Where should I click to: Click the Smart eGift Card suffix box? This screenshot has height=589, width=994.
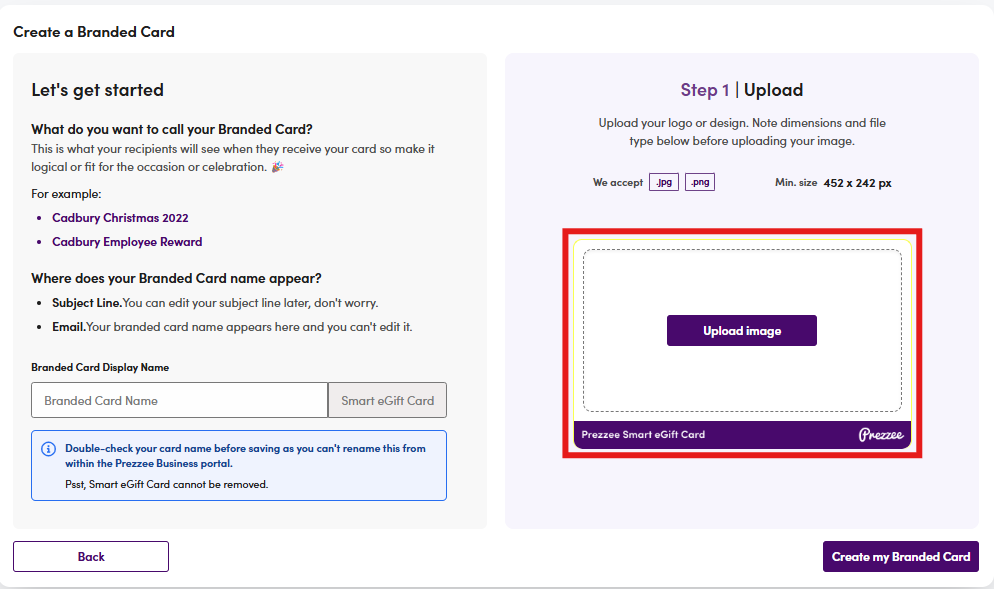(x=387, y=400)
